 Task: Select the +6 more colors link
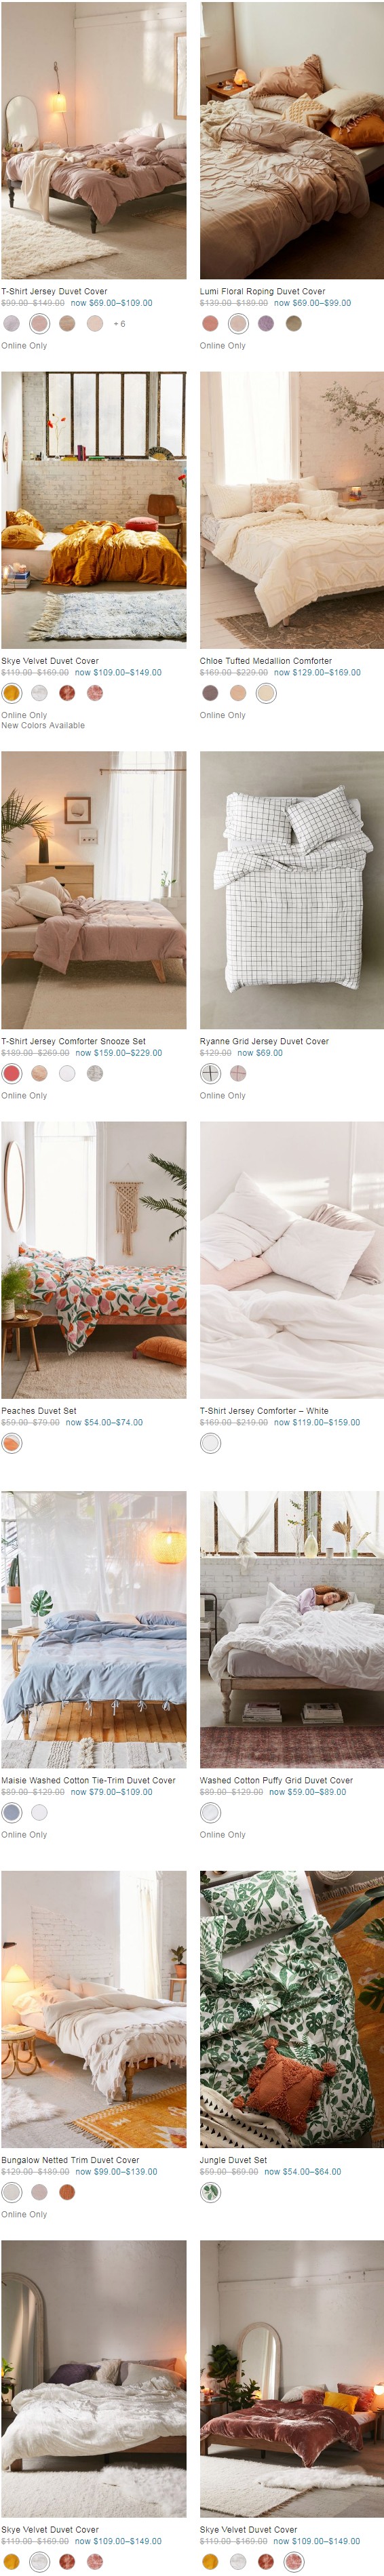(119, 324)
